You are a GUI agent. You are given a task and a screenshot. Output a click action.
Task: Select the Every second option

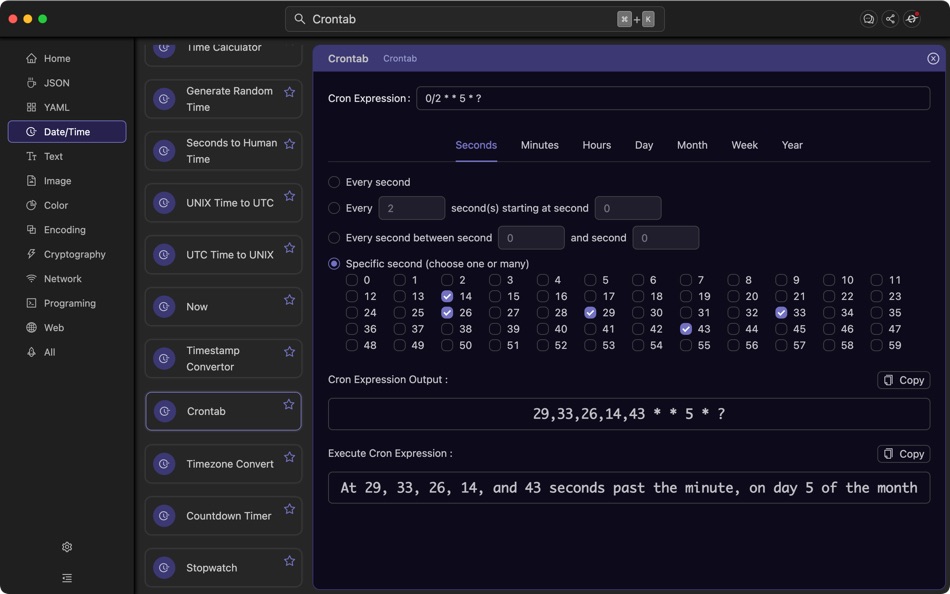pos(334,182)
